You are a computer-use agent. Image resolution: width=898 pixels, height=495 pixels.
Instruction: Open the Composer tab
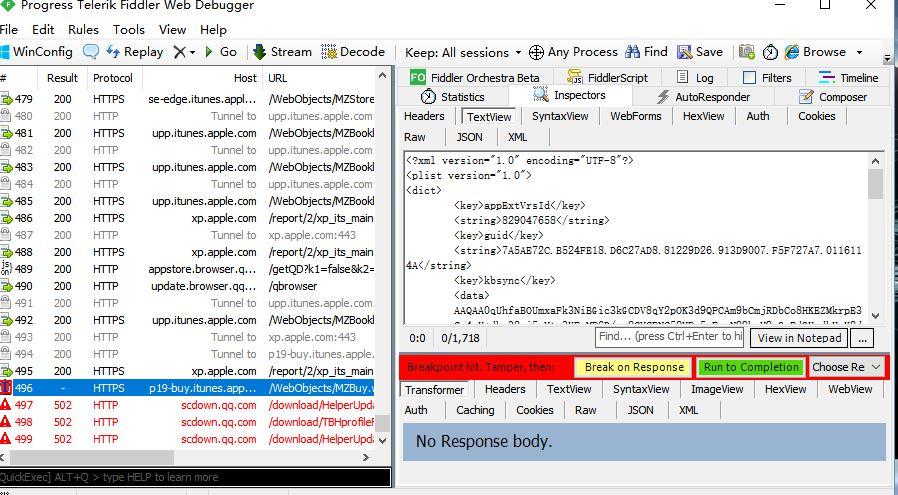833,97
